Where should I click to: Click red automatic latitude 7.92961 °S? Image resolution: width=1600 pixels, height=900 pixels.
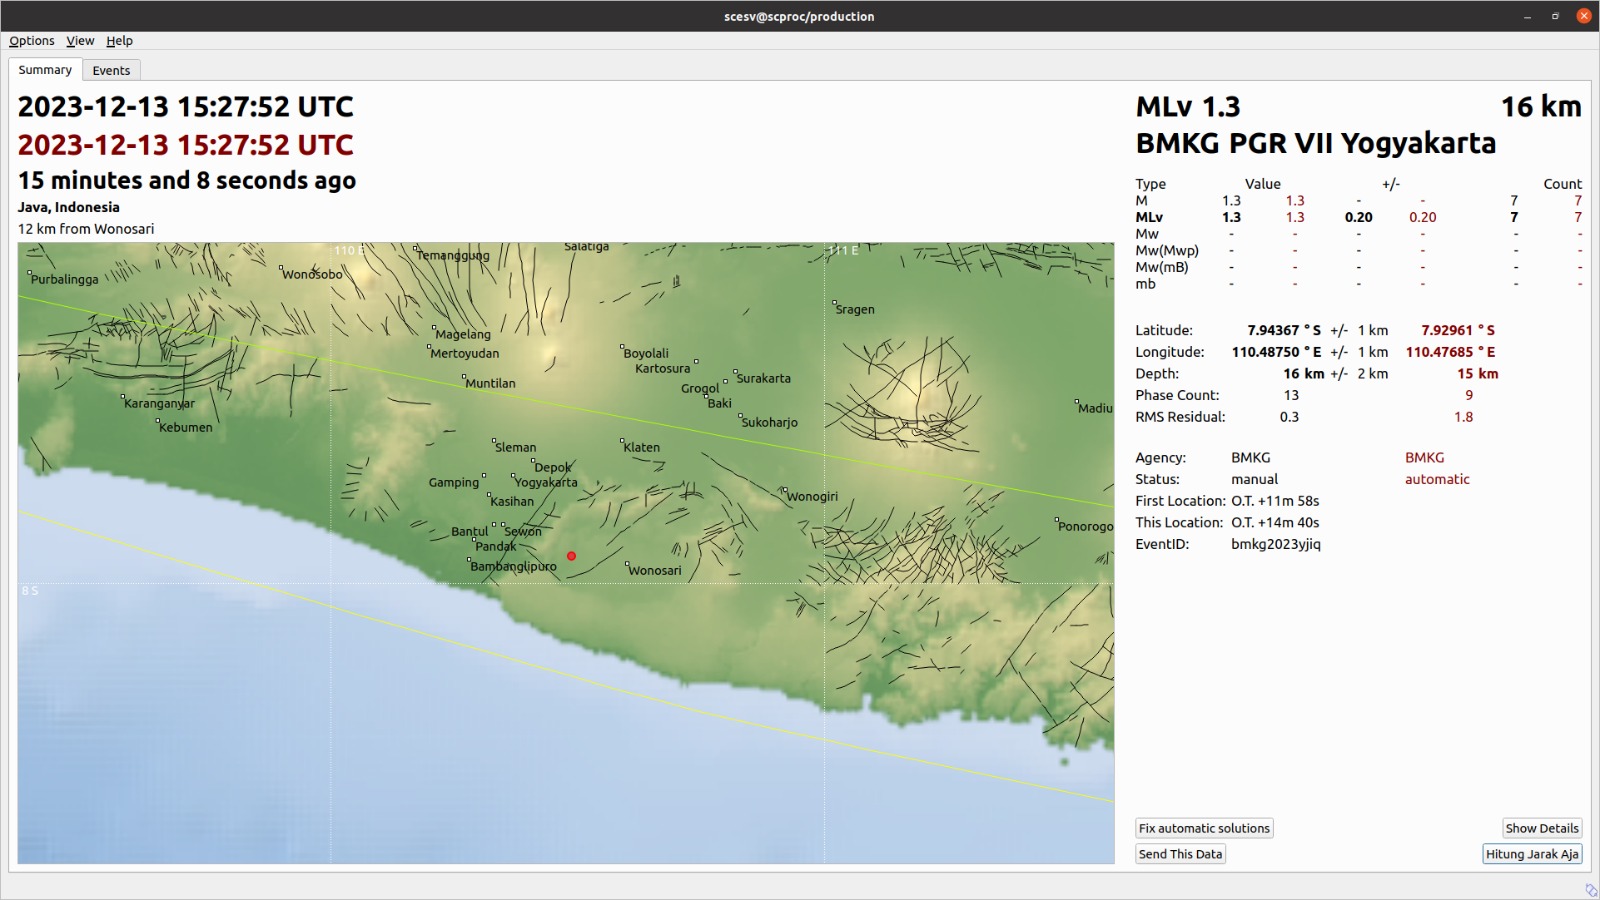1458,330
